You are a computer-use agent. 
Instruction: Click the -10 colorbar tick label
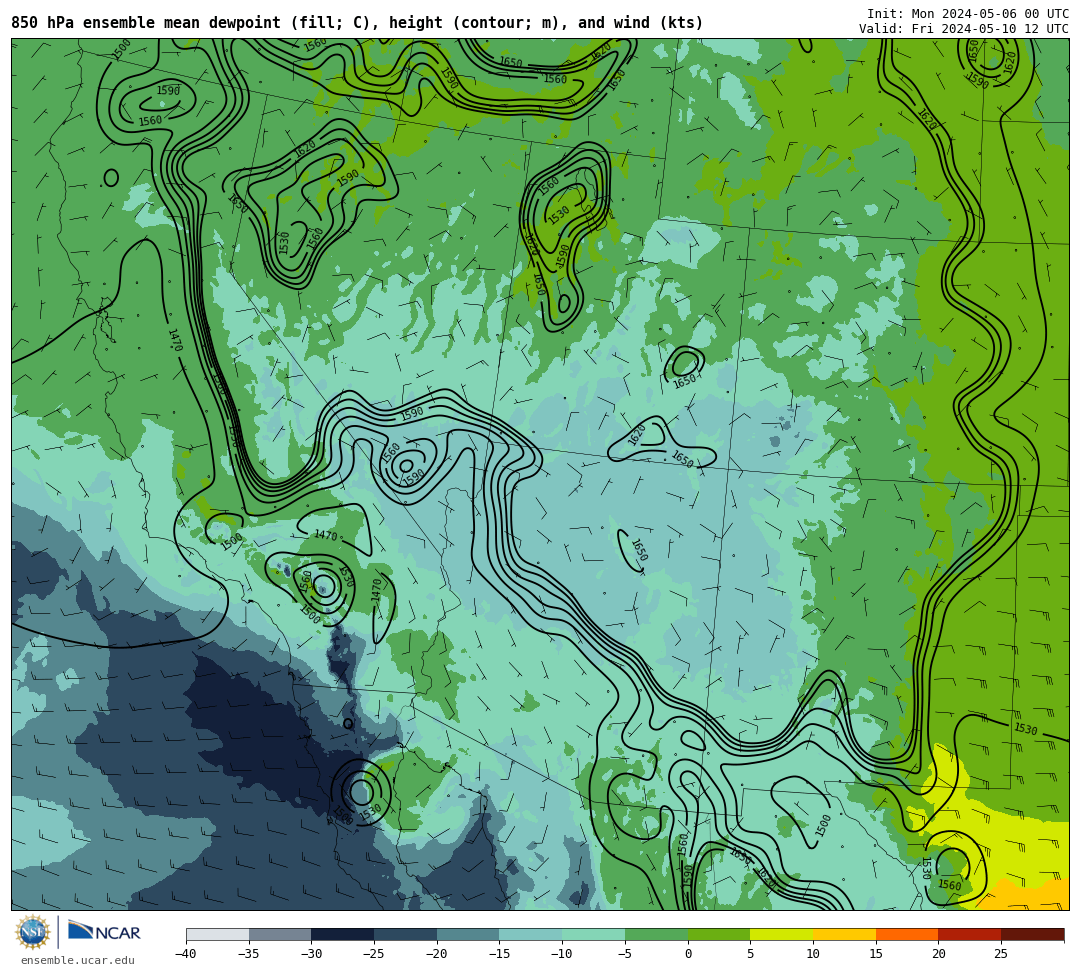tap(561, 954)
